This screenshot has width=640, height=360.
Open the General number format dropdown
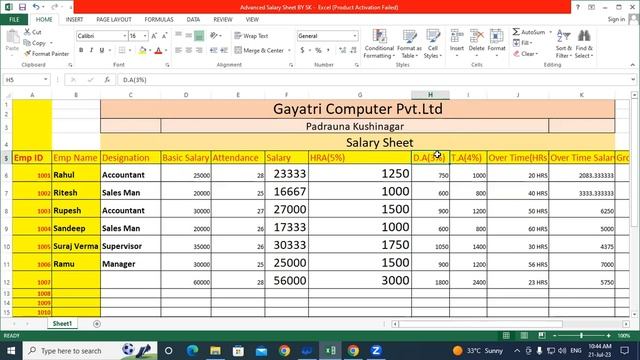click(x=355, y=36)
